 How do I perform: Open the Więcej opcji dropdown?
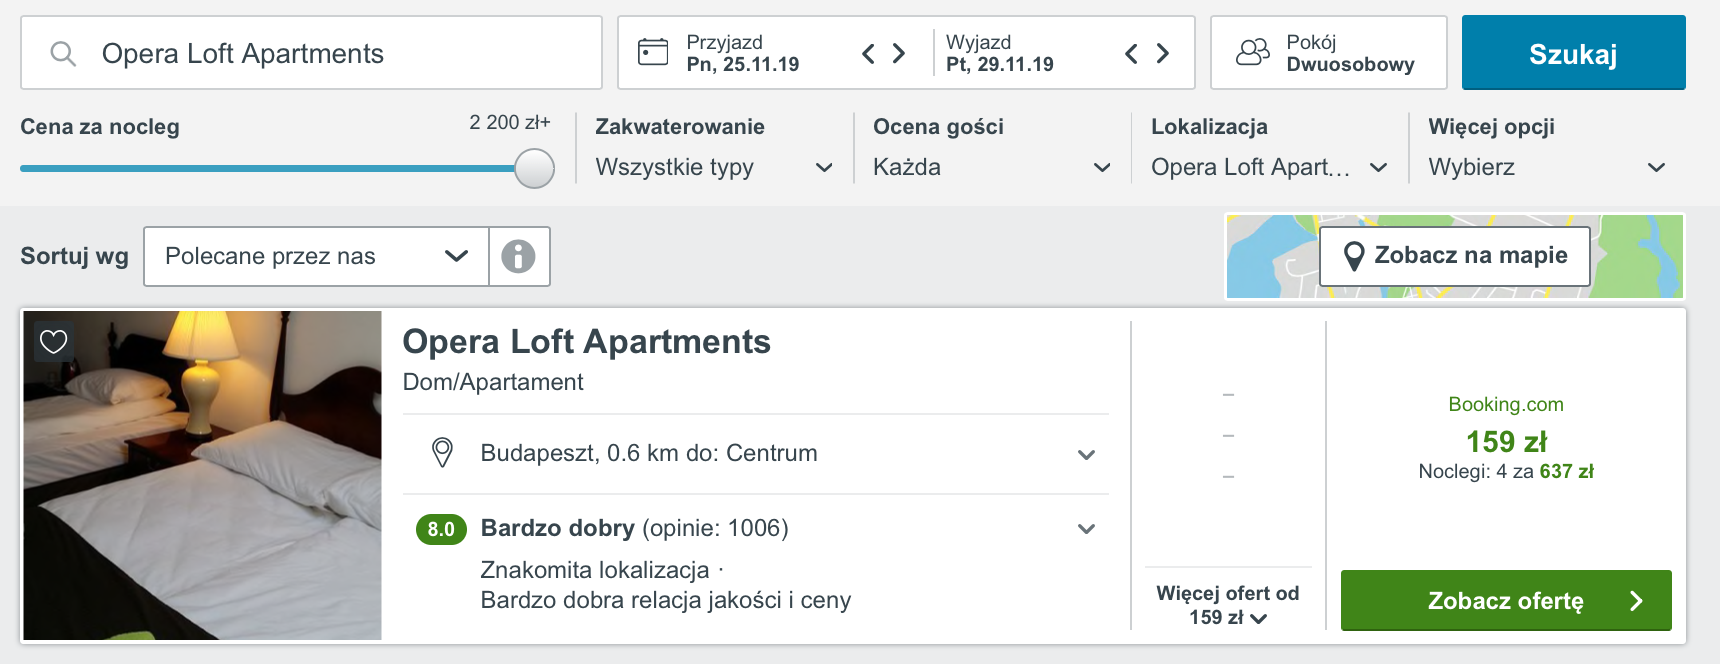(1547, 167)
